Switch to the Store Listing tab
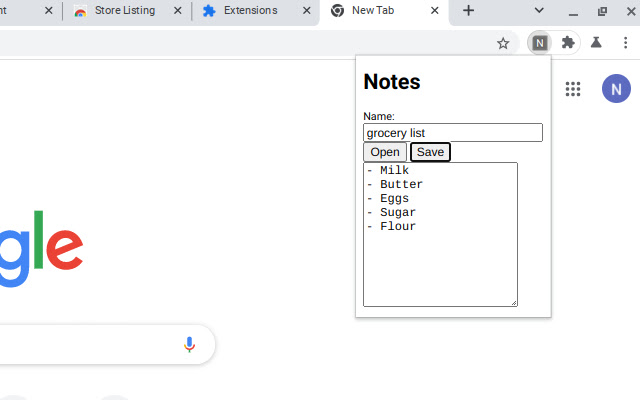This screenshot has width=640, height=400. (x=124, y=11)
